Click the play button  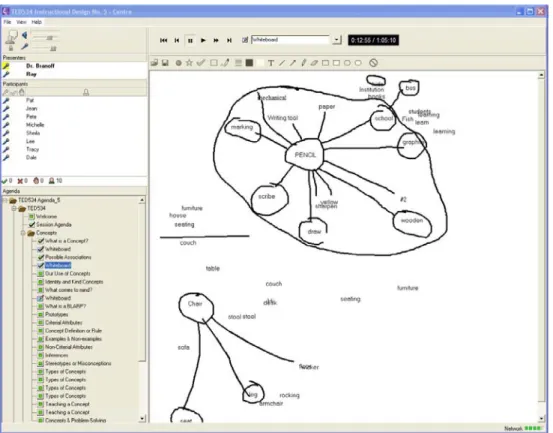coord(203,41)
